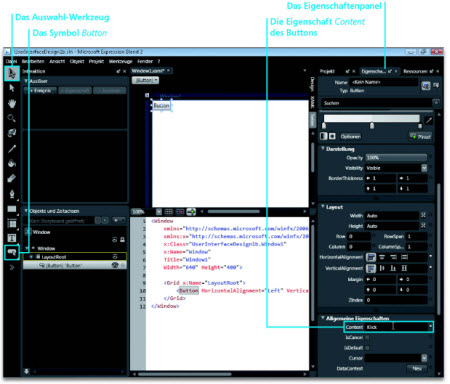The width and height of the screenshot is (450, 384).
Task: Select the Direct Selection tool
Action: coord(12,88)
